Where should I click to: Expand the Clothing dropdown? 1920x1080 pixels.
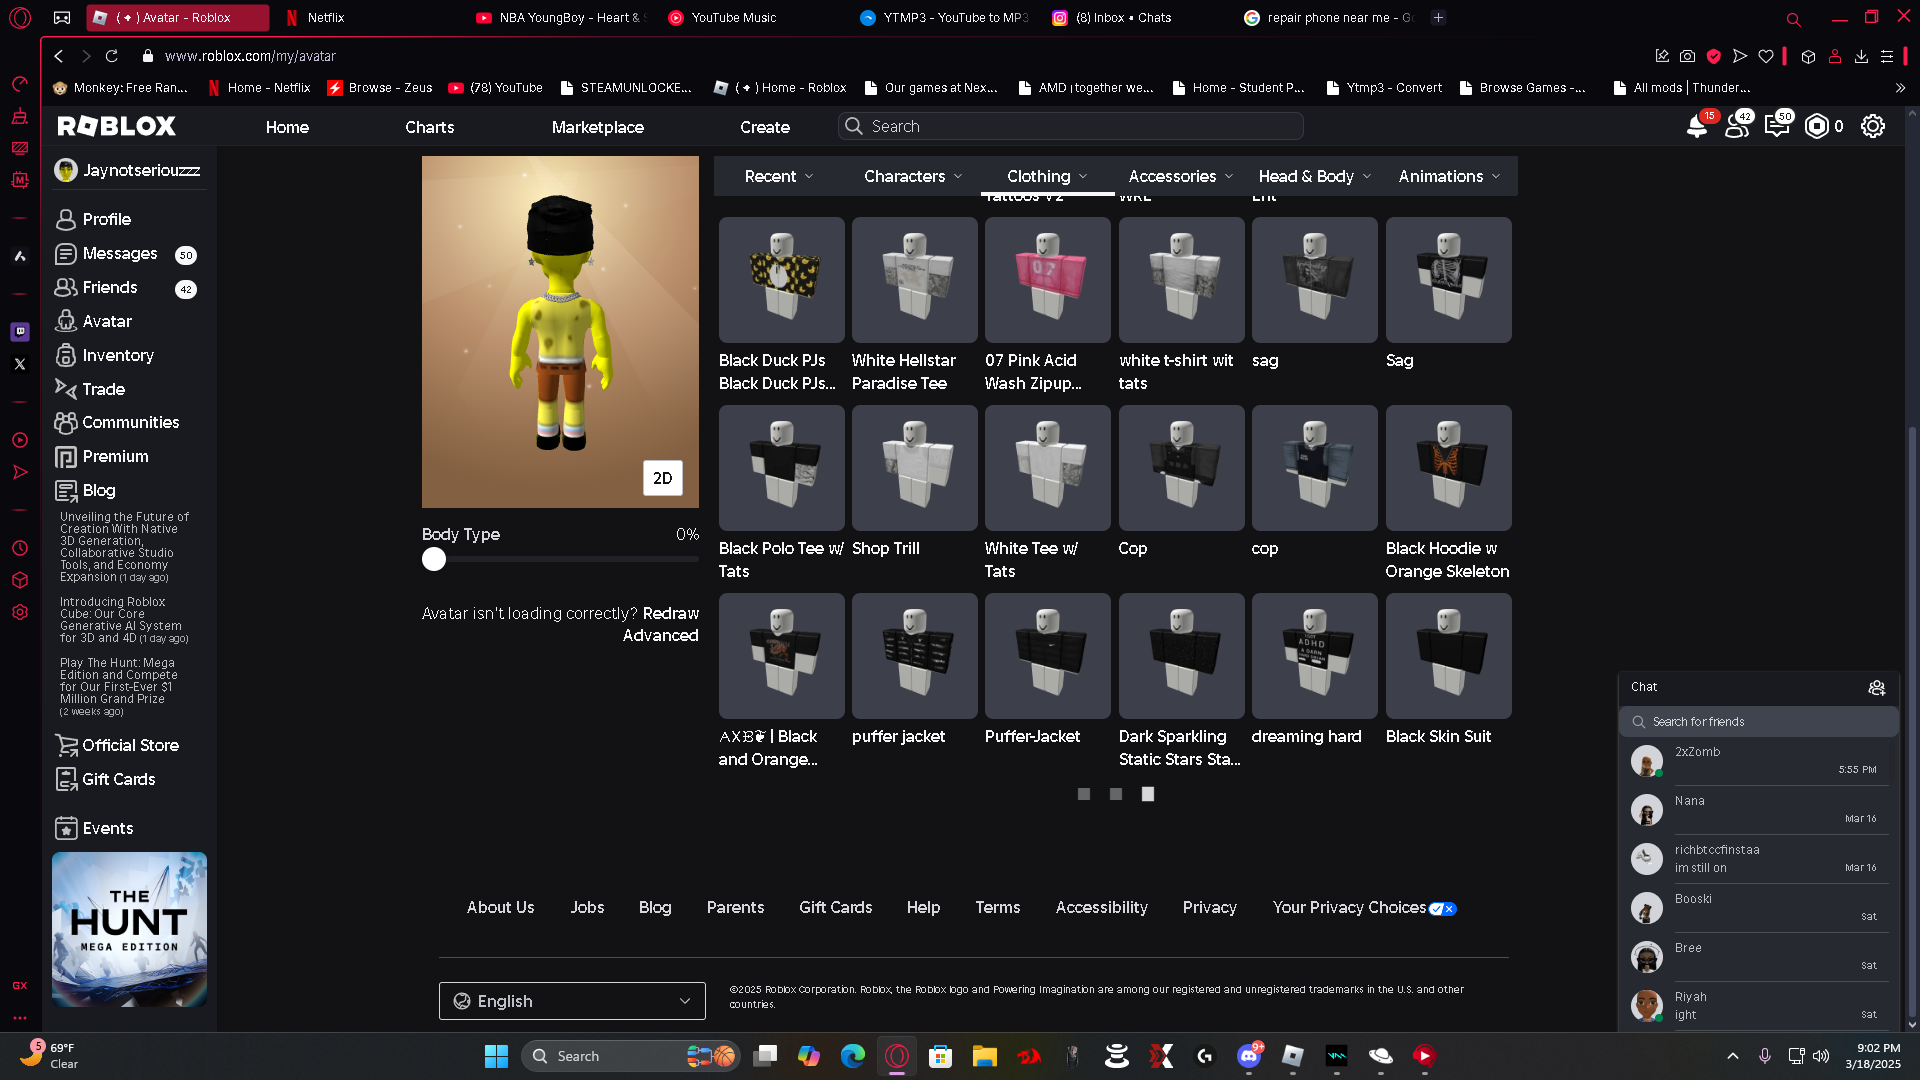point(1047,176)
